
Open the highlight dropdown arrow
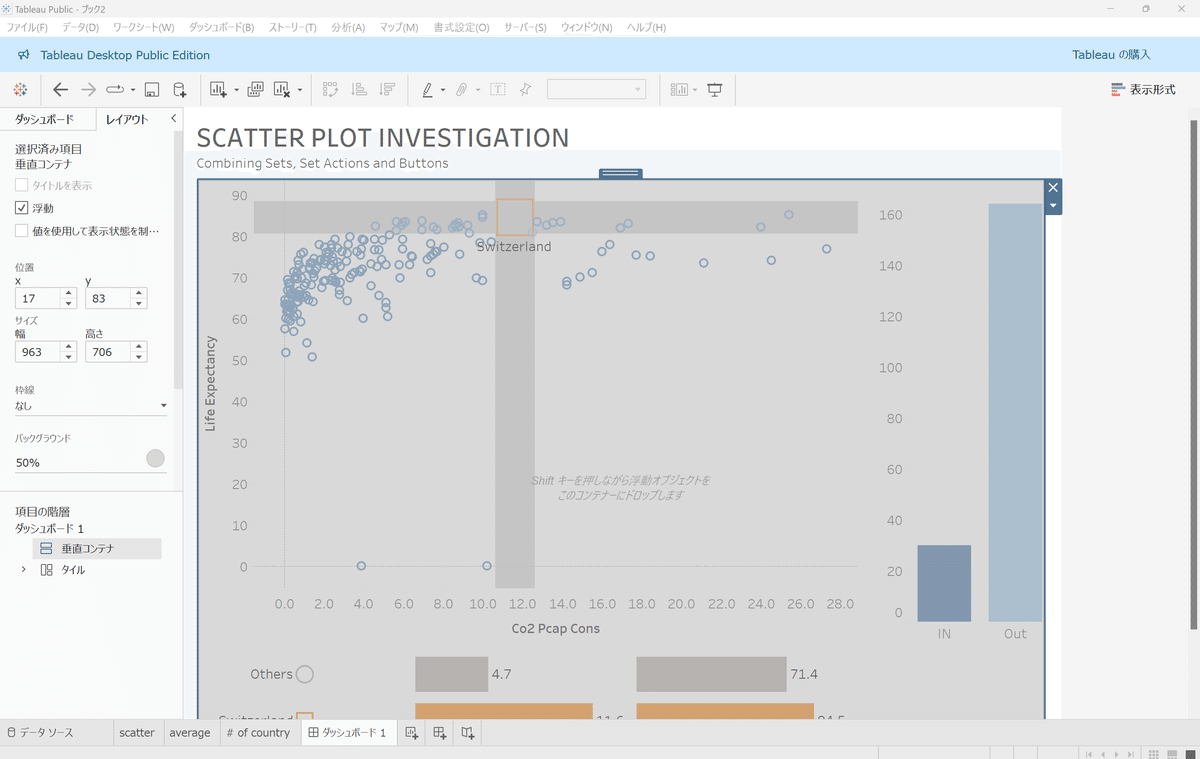(443, 90)
